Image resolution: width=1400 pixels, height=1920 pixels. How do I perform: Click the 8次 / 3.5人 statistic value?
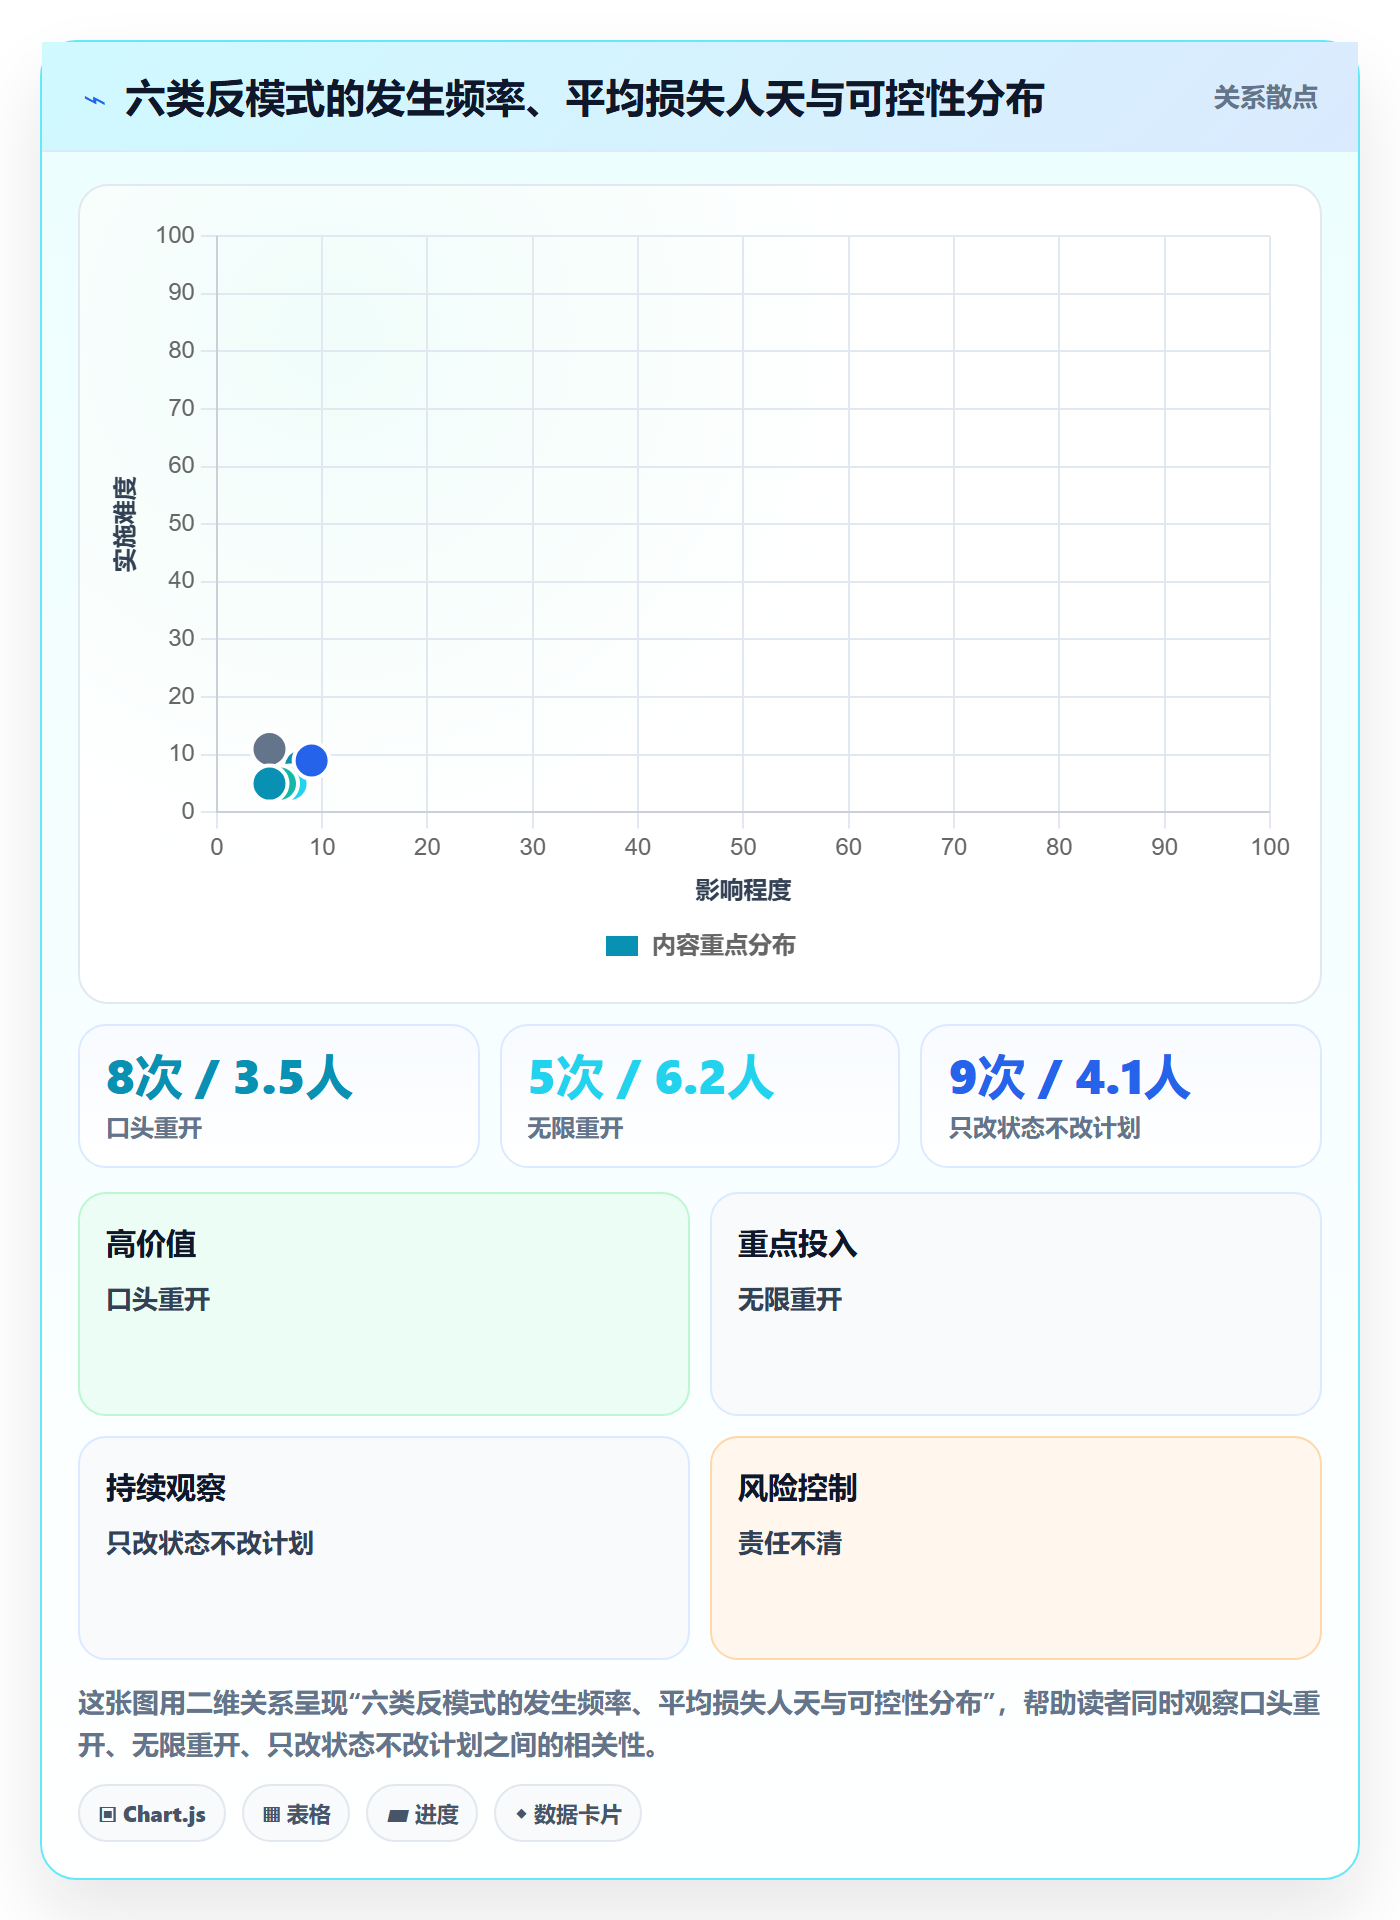click(x=229, y=1078)
